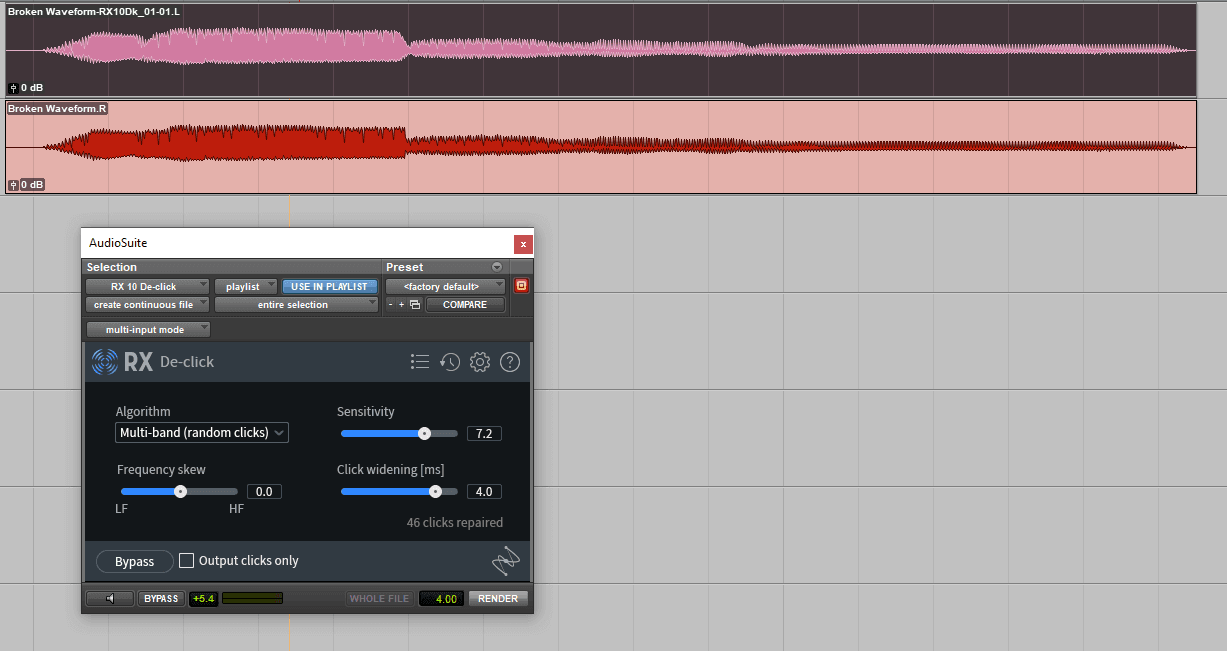The width and height of the screenshot is (1227, 651).
Task: Click the speaker preview button
Action: (x=110, y=599)
